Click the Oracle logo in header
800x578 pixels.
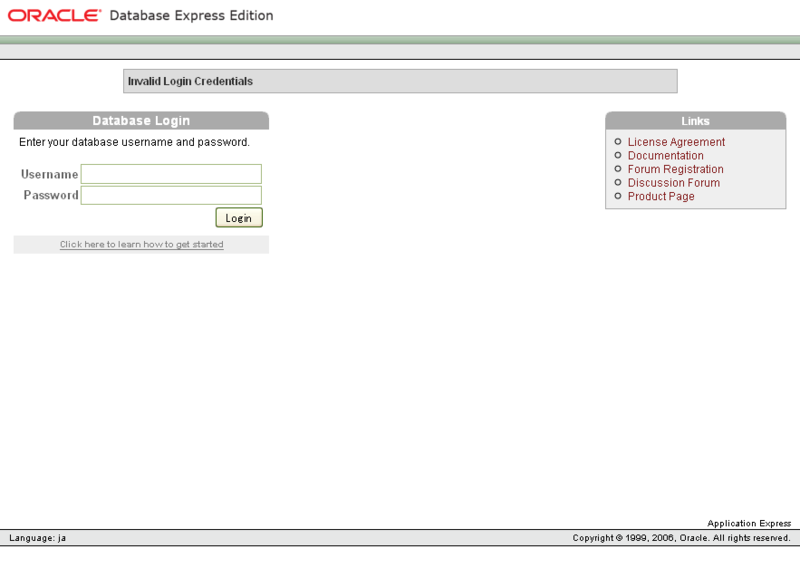point(54,15)
